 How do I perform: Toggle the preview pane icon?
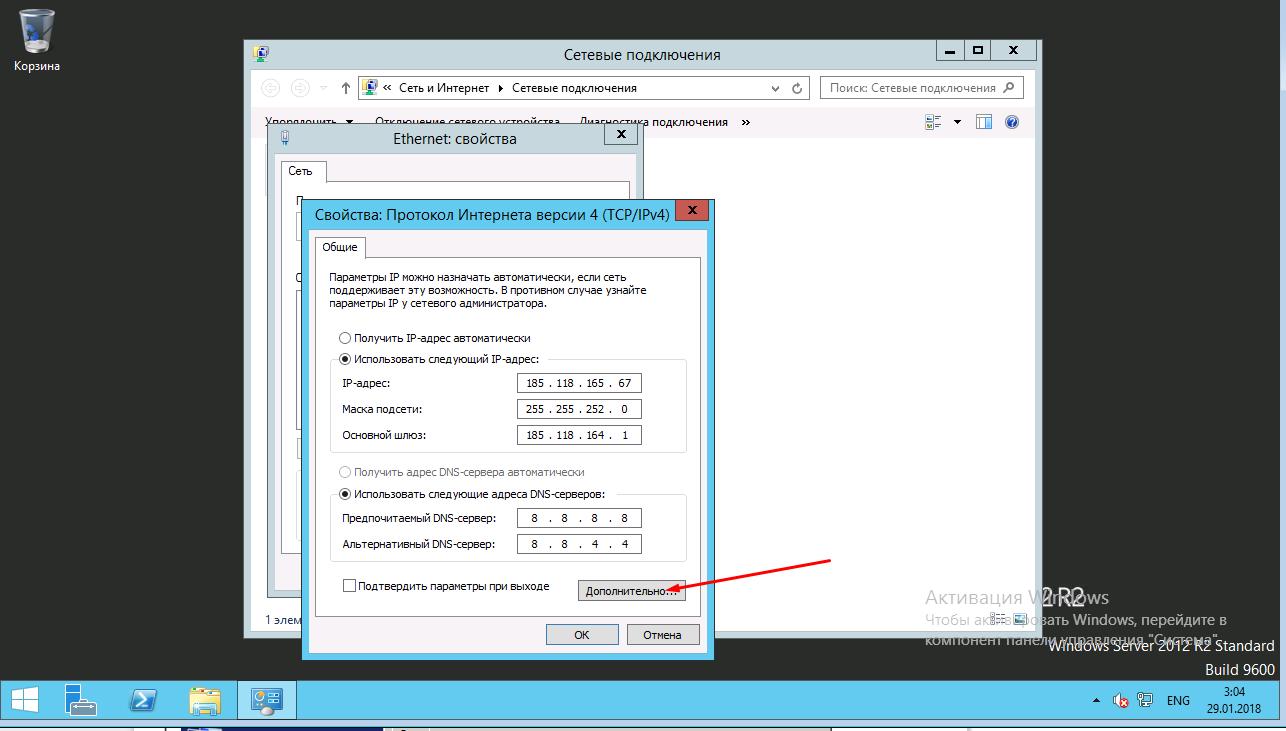click(984, 122)
